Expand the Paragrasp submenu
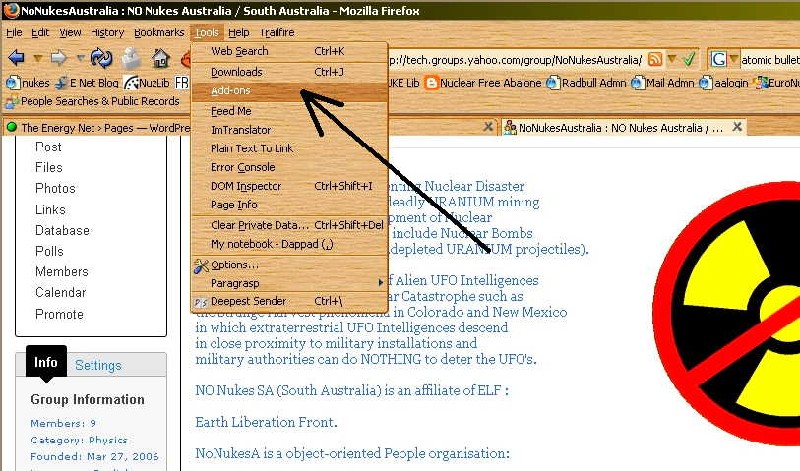 (289, 283)
